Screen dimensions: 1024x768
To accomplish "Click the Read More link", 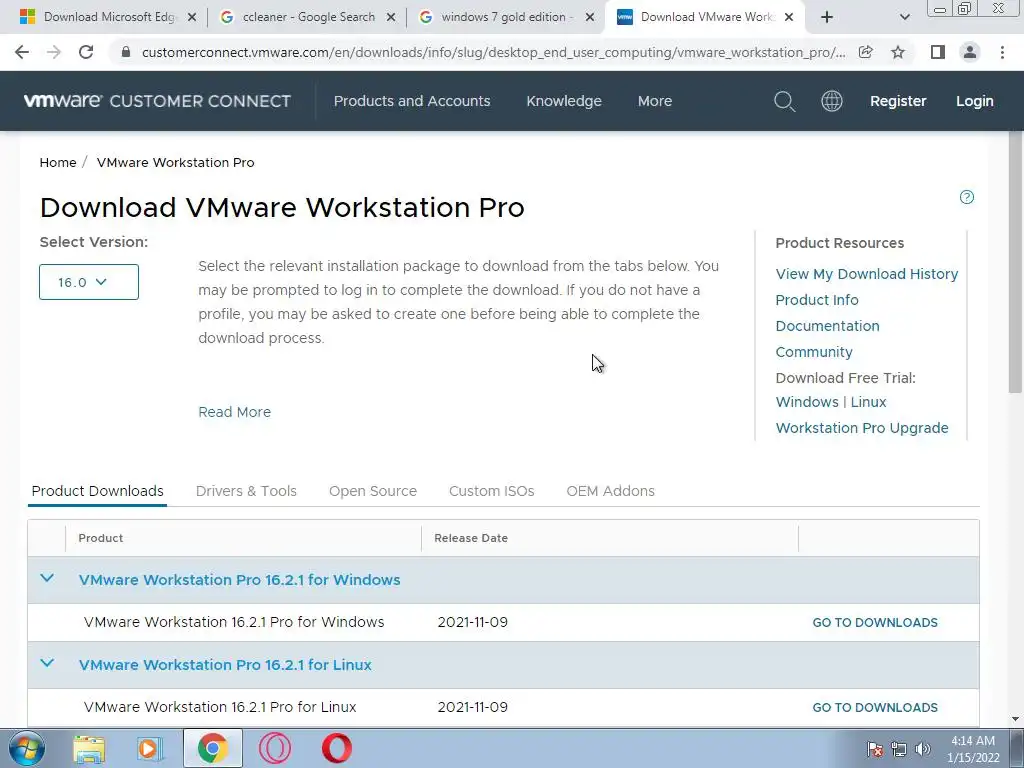I will [x=234, y=412].
